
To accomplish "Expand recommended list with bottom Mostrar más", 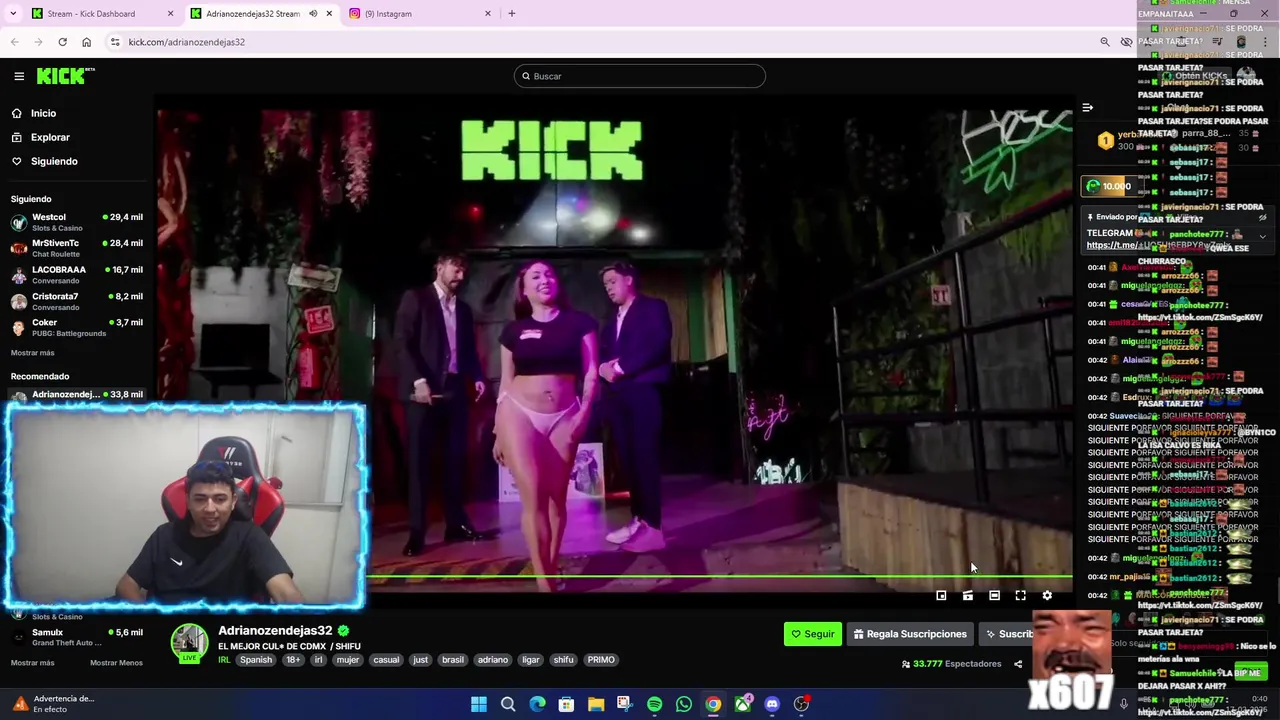I will 32,663.
